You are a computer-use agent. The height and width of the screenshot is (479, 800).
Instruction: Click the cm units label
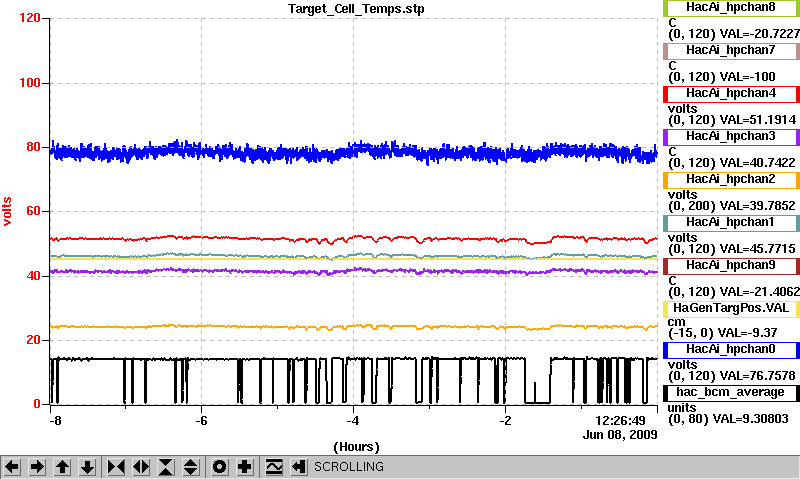[x=677, y=322]
